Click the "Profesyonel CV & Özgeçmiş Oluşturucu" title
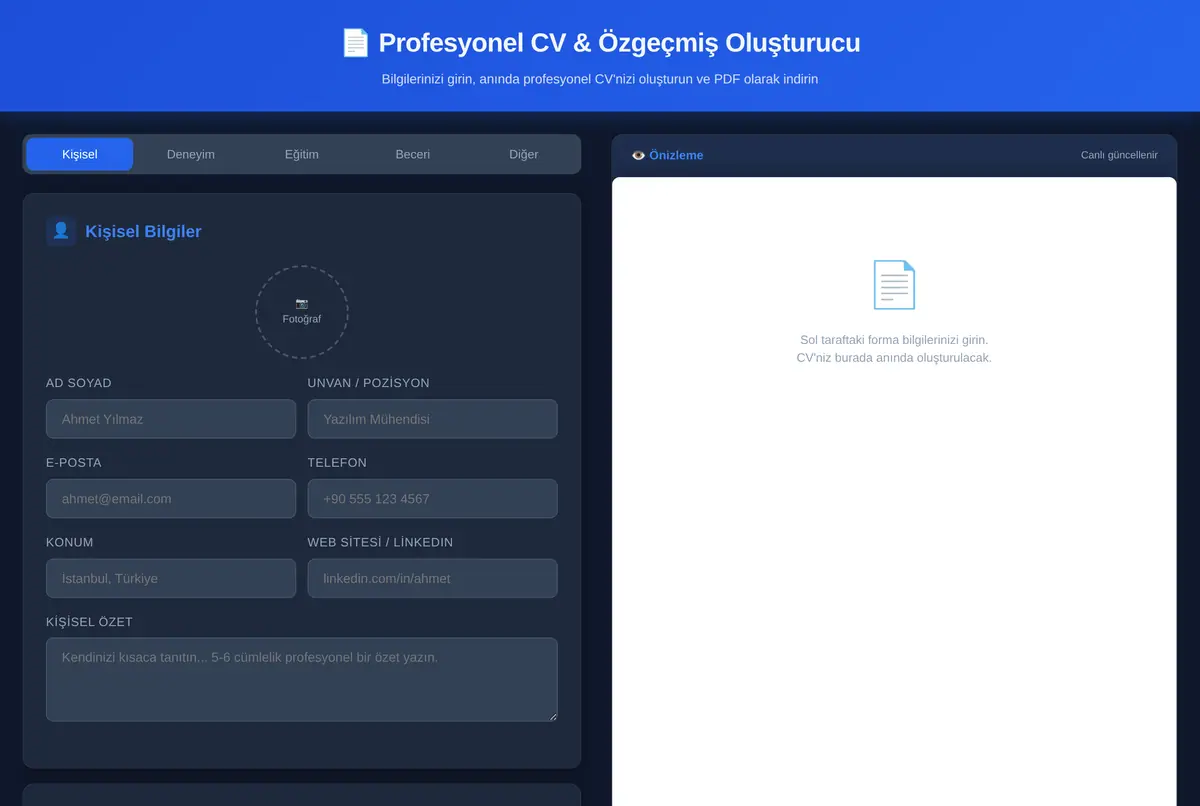Screen dimensions: 1200x806 pos(619,43)
